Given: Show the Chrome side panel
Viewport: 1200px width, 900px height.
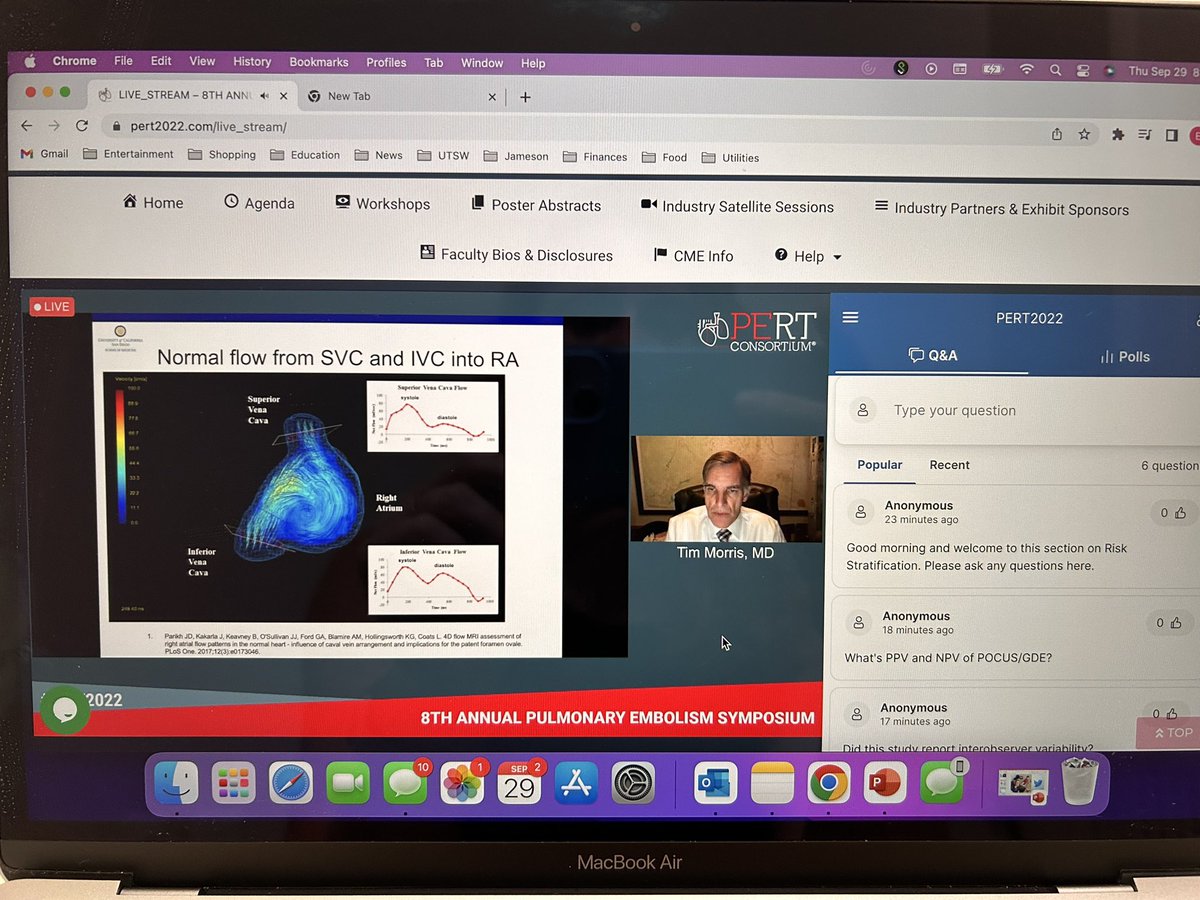Looking at the screenshot, I should coord(1171,135).
